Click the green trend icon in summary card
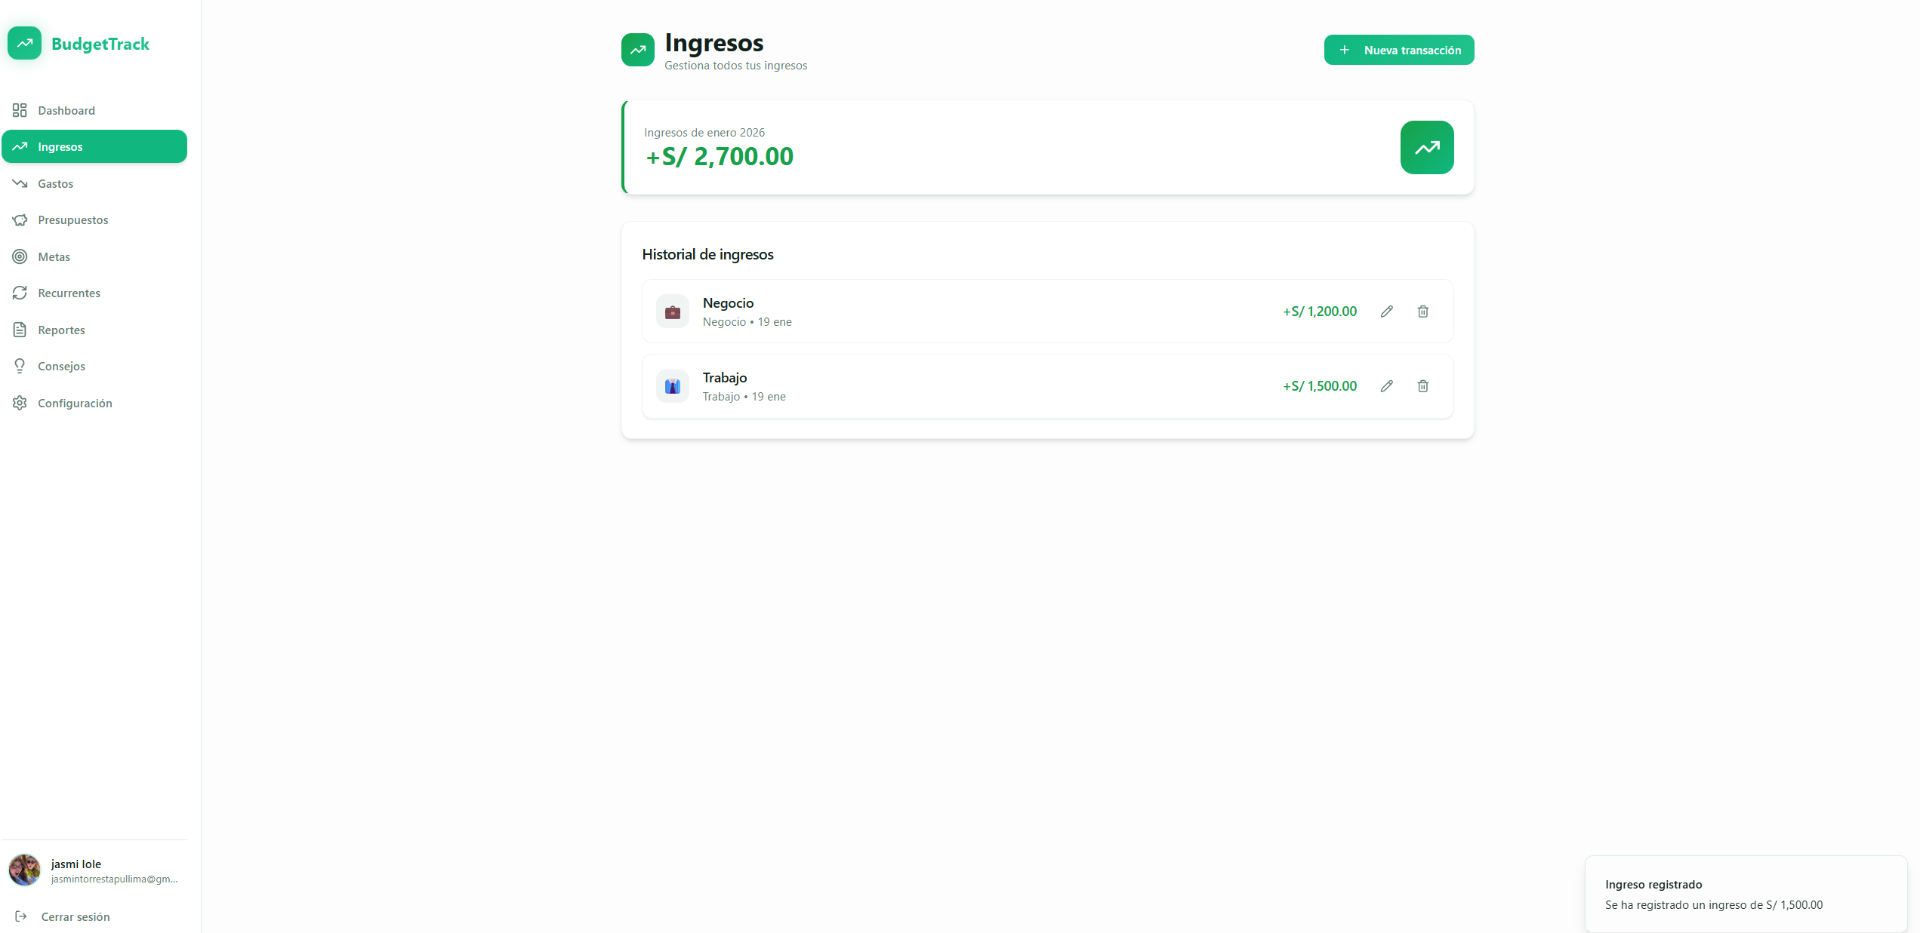The height and width of the screenshot is (933, 1920). point(1427,147)
